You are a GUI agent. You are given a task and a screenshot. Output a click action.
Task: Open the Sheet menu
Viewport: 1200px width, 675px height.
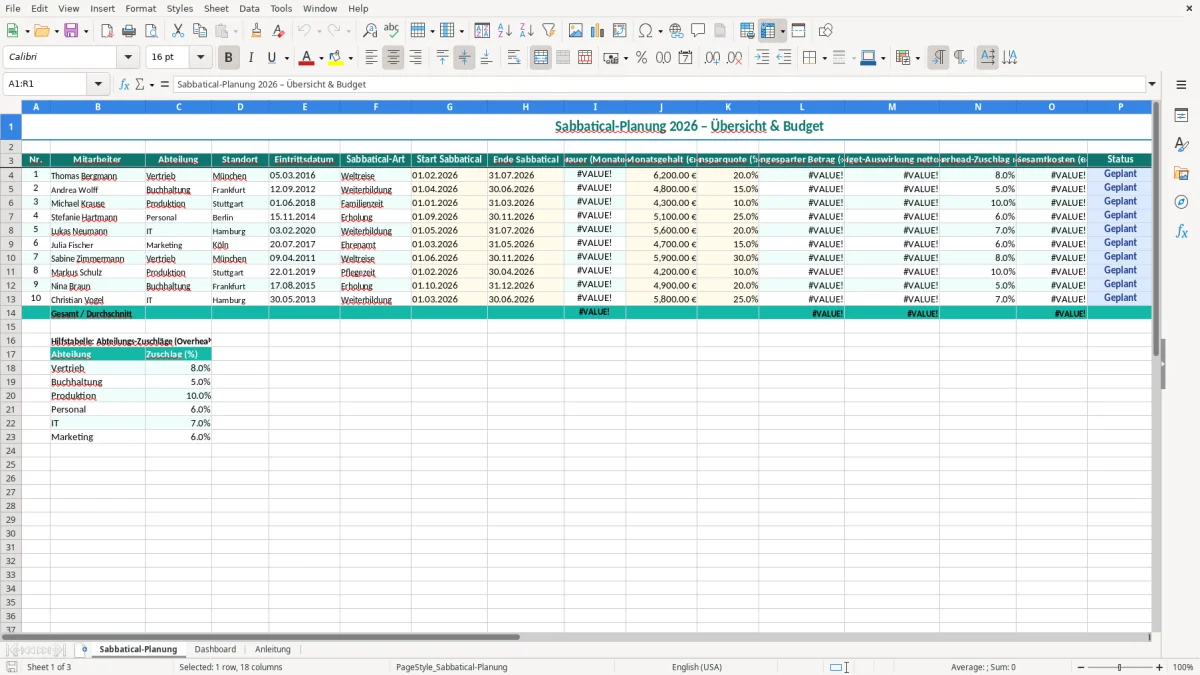[216, 8]
